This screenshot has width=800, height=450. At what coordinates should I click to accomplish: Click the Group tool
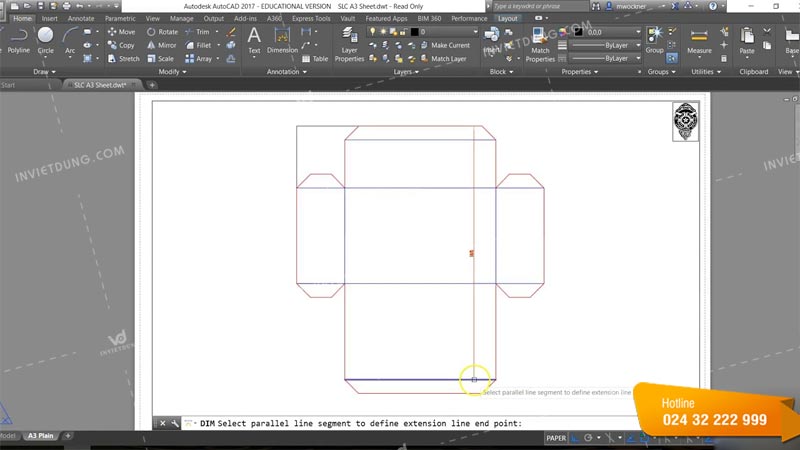[x=654, y=41]
